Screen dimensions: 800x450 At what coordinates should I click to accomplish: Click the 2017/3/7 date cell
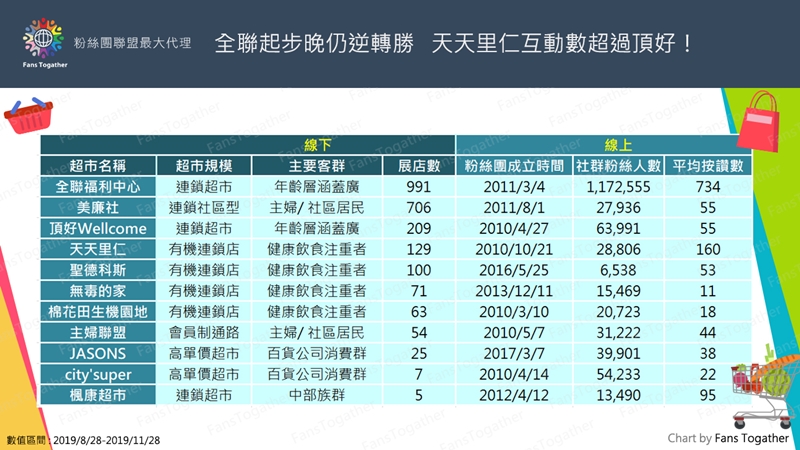514,354
